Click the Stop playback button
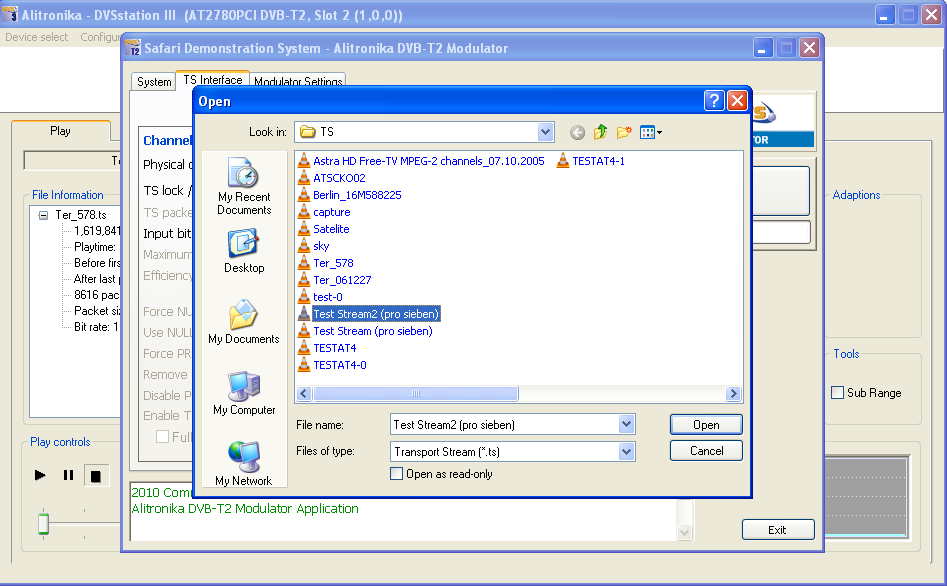Image resolution: width=947 pixels, height=586 pixels. [95, 476]
